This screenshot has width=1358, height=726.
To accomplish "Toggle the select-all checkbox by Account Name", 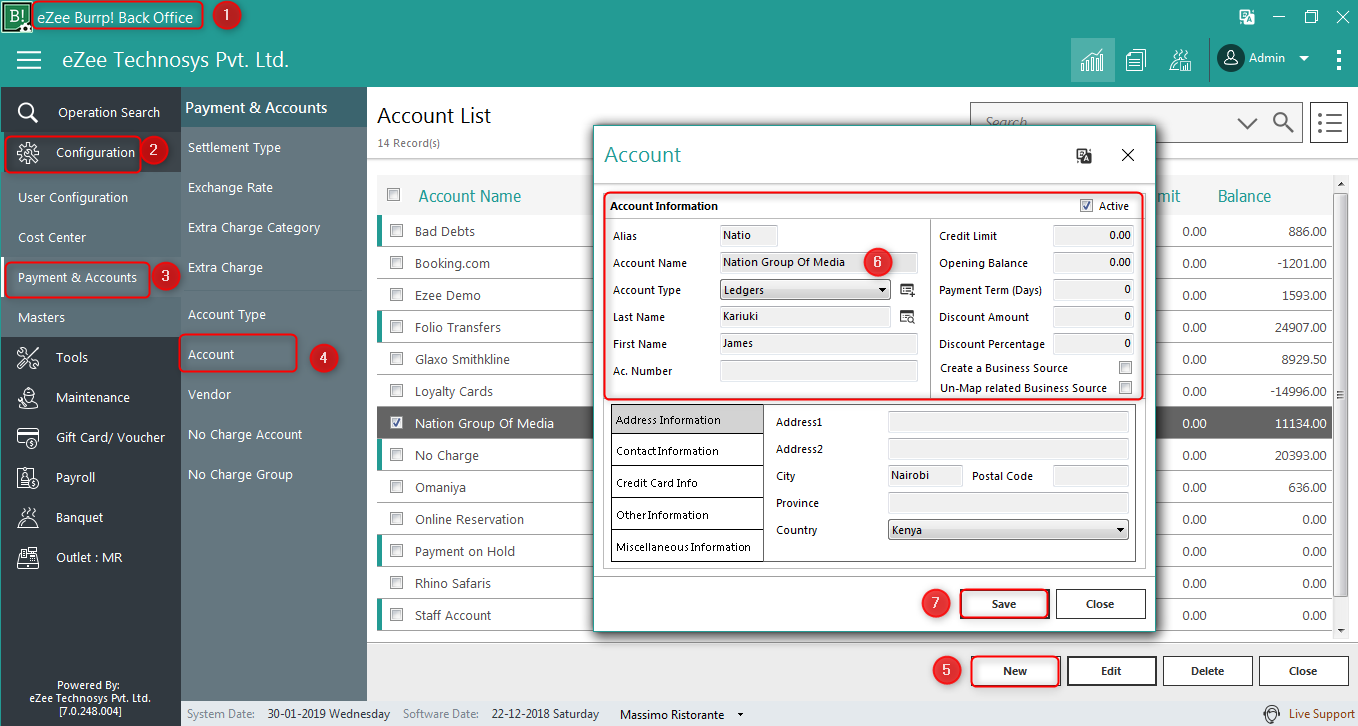I will 394,195.
